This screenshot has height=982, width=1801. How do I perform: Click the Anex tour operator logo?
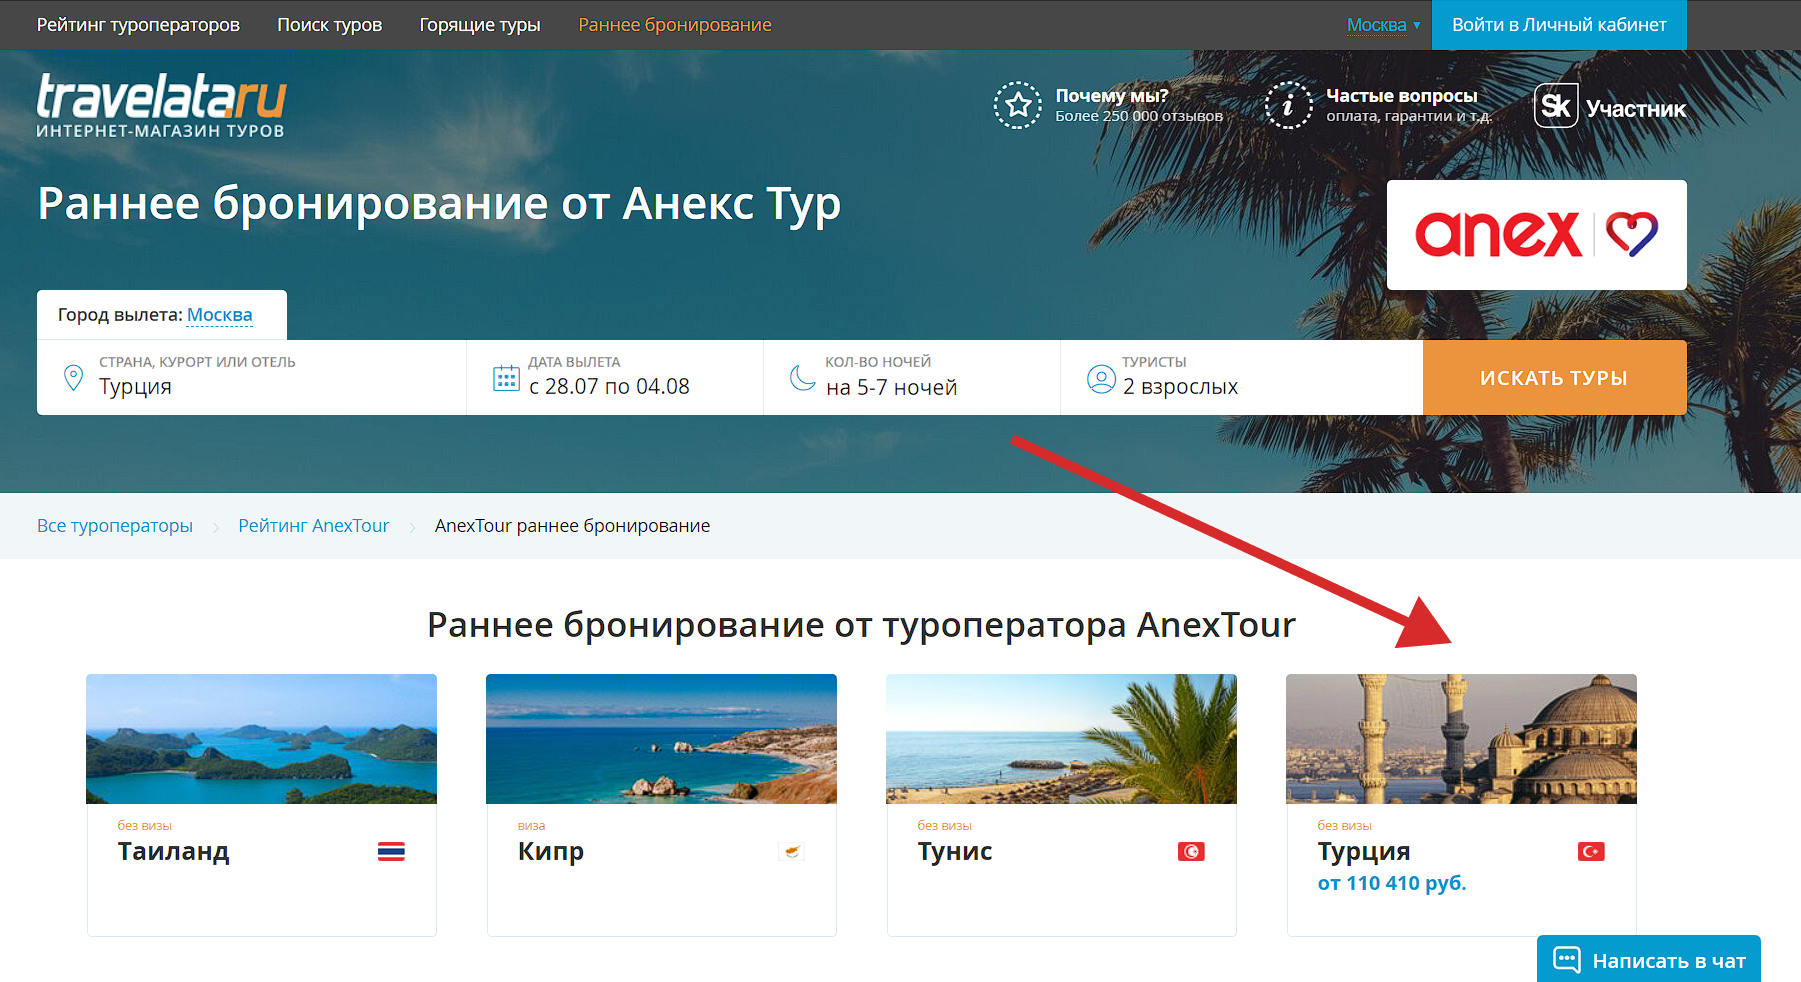point(1535,235)
